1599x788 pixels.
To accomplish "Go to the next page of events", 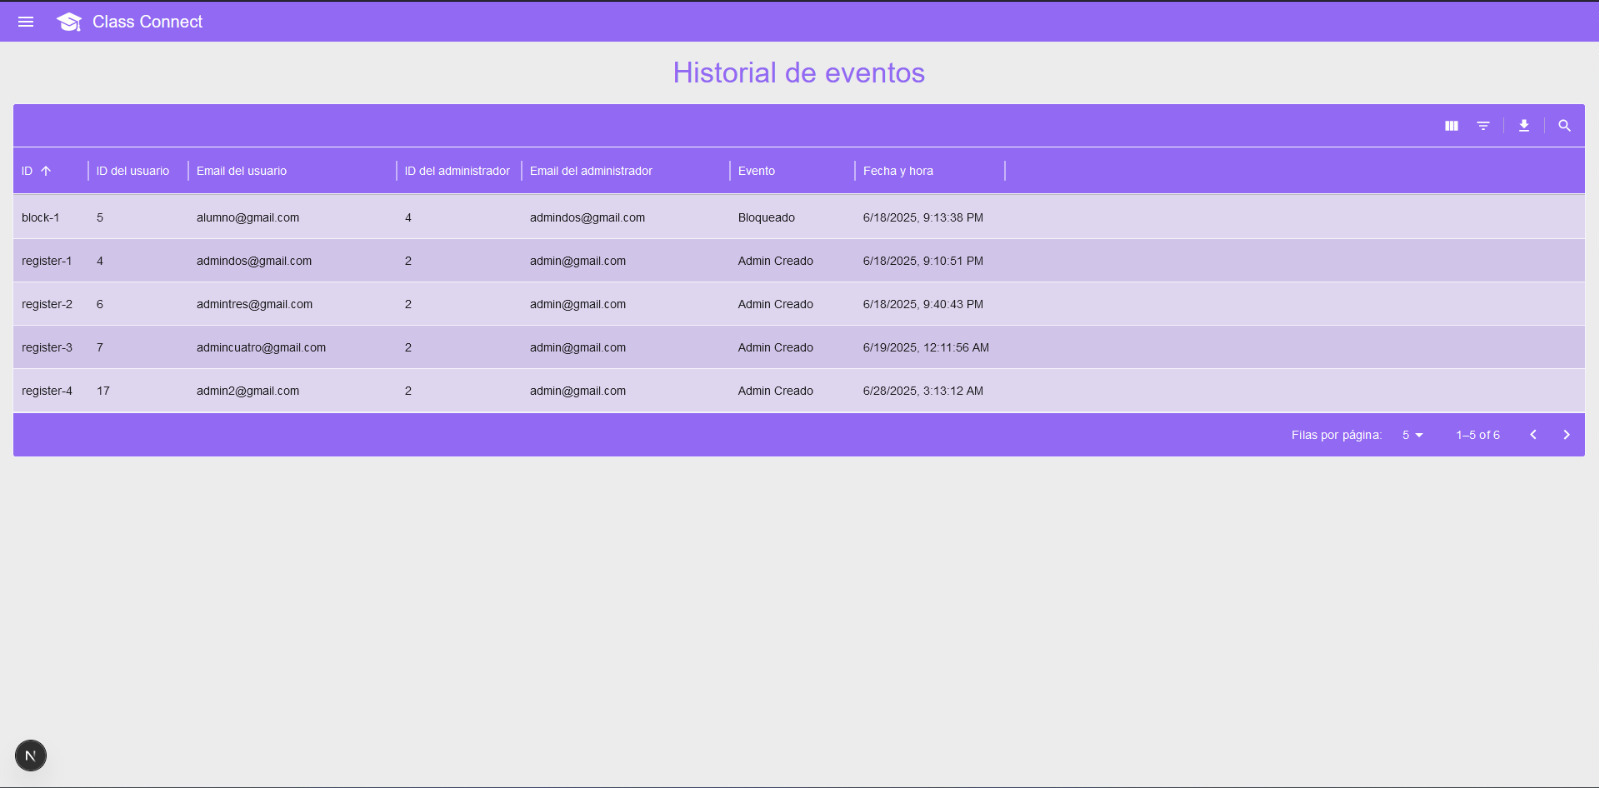I will point(1566,435).
